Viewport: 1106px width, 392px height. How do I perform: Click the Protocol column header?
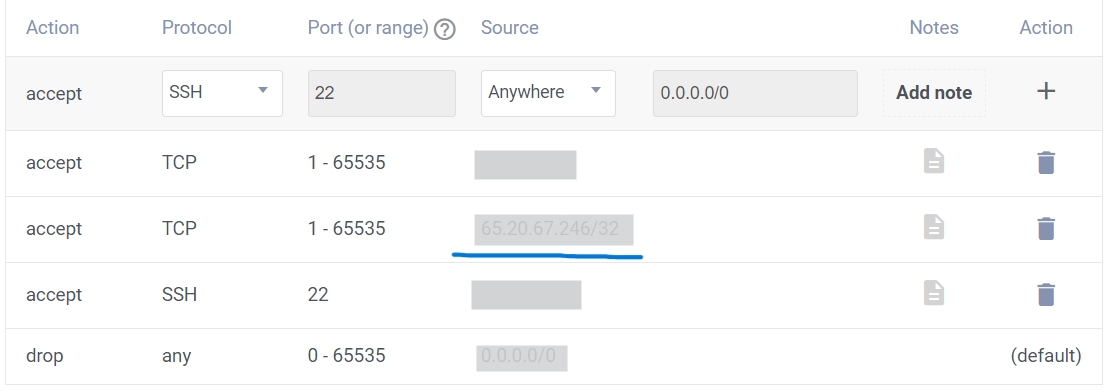pos(197,27)
